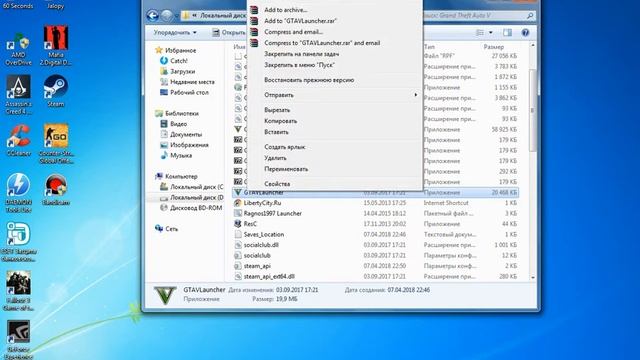Image resolution: width=640 pixels, height=360 pixels.
Task: Choose Копировать in the context menu
Action: click(280, 121)
